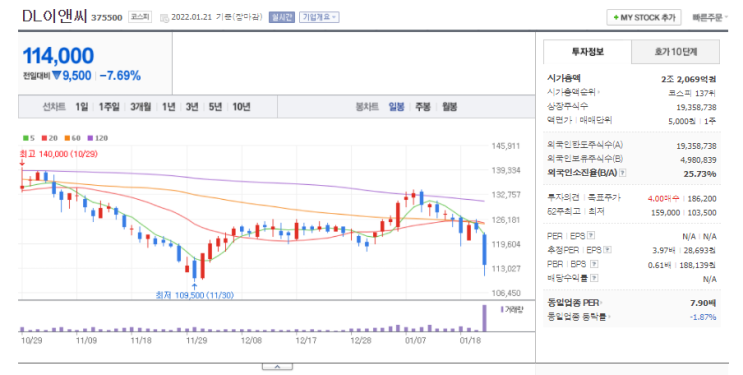Click the estimated EPS value 28,693원
The image size is (743, 375).
click(x=699, y=250)
